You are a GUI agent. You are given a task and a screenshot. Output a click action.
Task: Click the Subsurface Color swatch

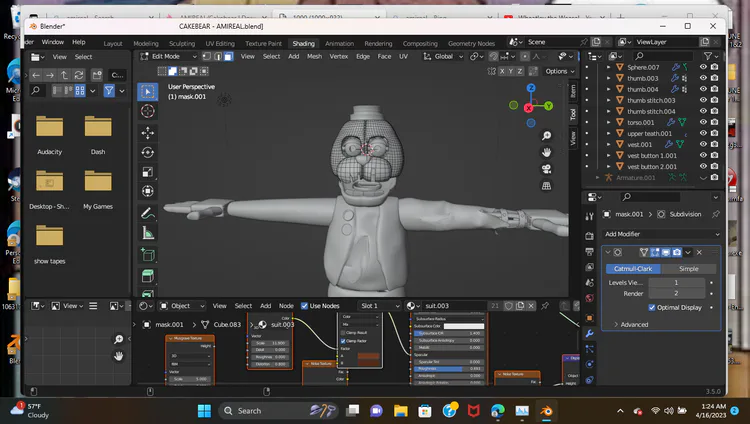[x=463, y=326]
